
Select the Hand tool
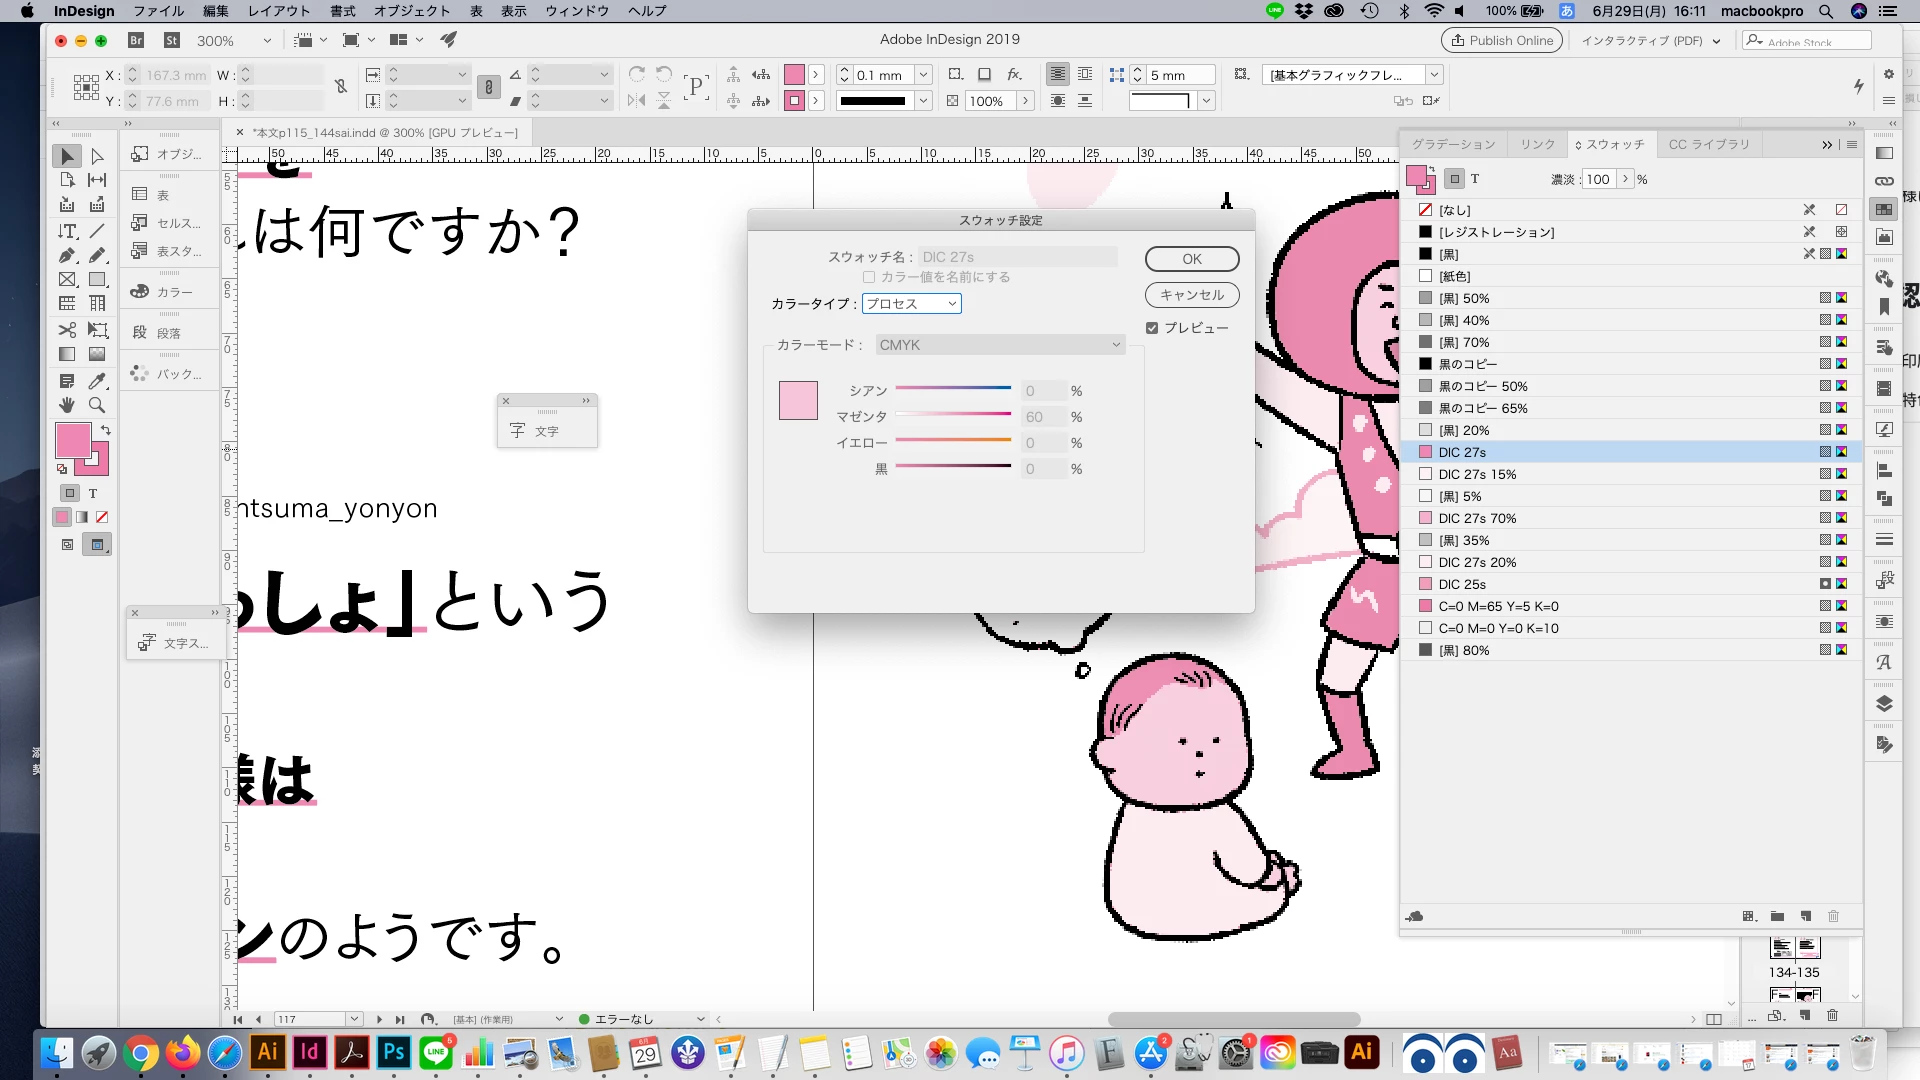coord(67,405)
